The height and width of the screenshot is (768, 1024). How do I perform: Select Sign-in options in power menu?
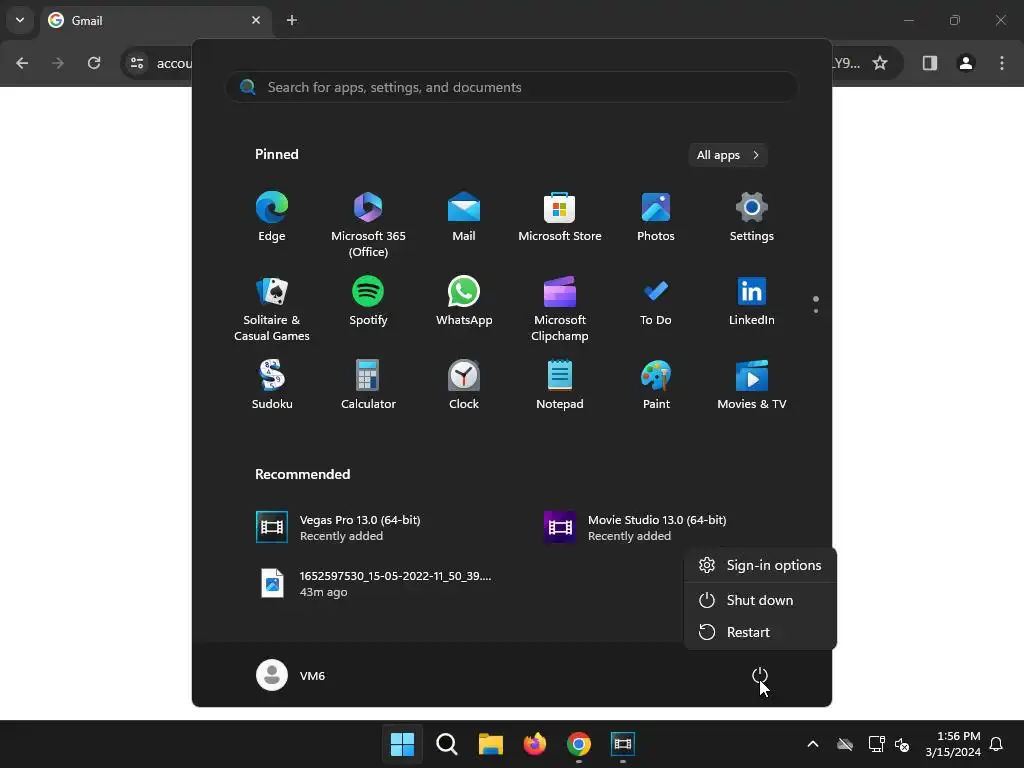760,565
